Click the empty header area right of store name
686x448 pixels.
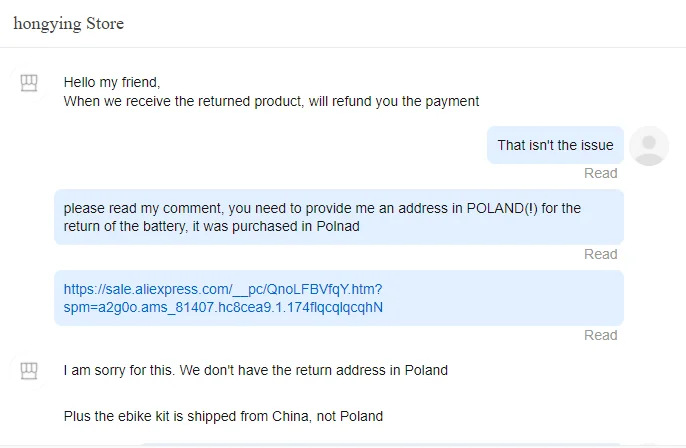click(x=400, y=23)
